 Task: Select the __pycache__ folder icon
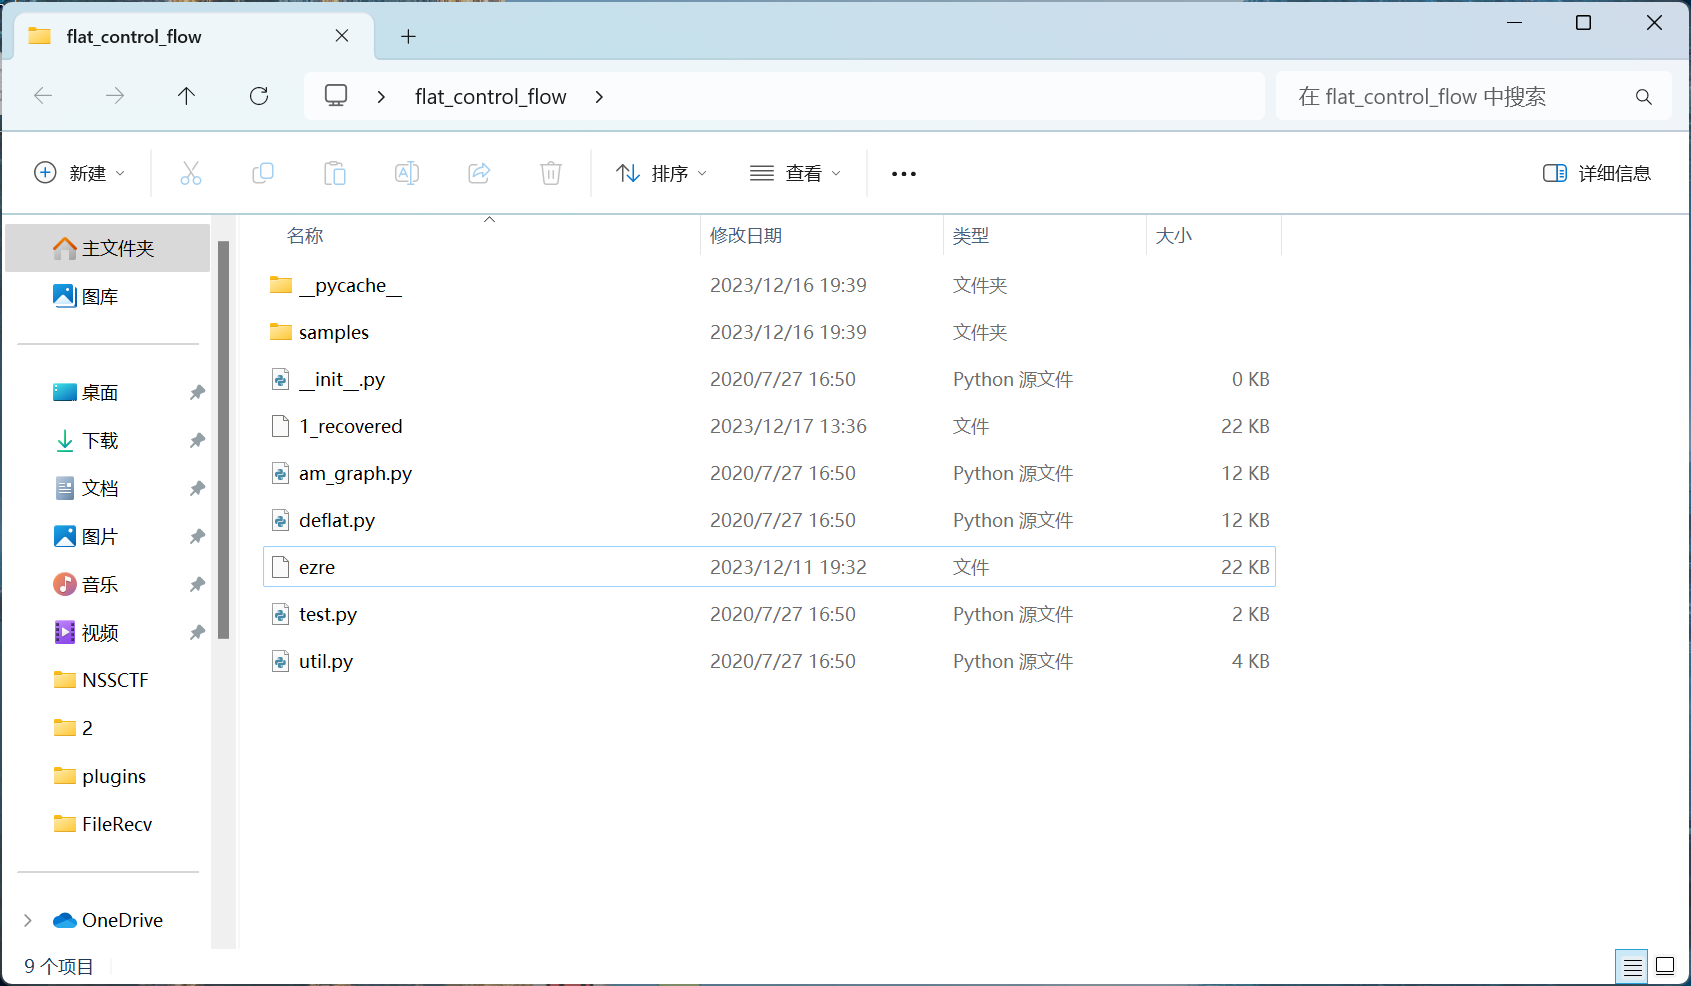(281, 286)
